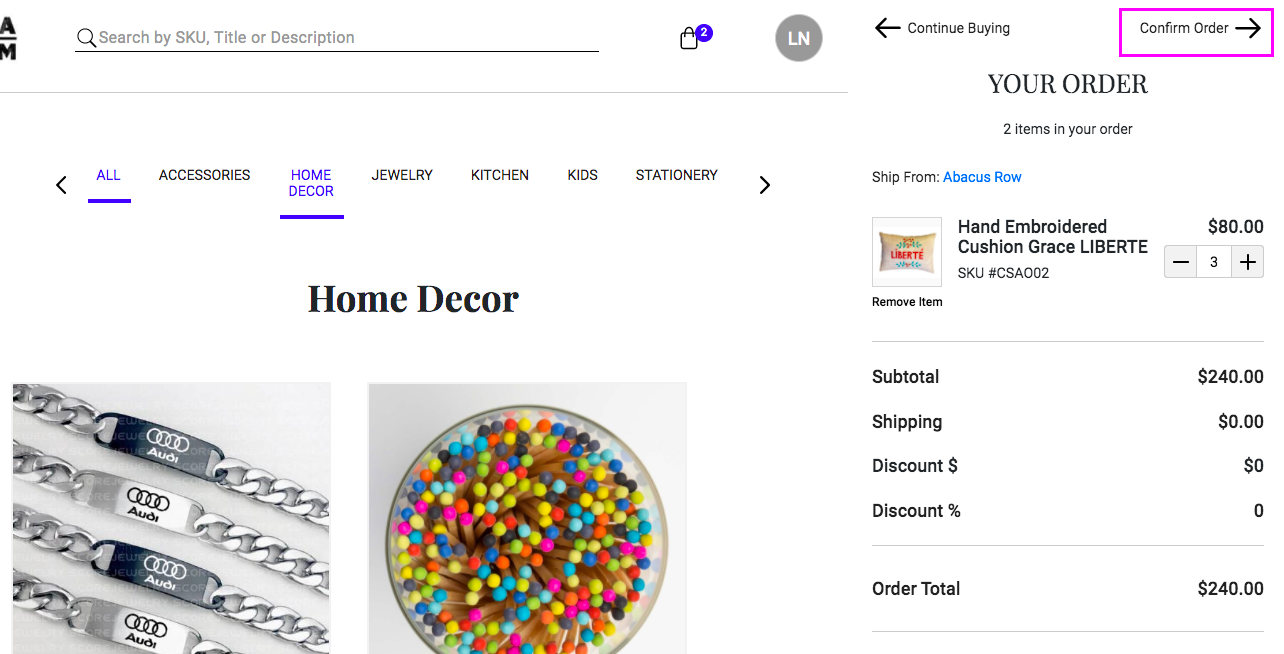1284x654 pixels.
Task: Click the LIBERTE cushion thumbnail in order
Action: coord(907,252)
